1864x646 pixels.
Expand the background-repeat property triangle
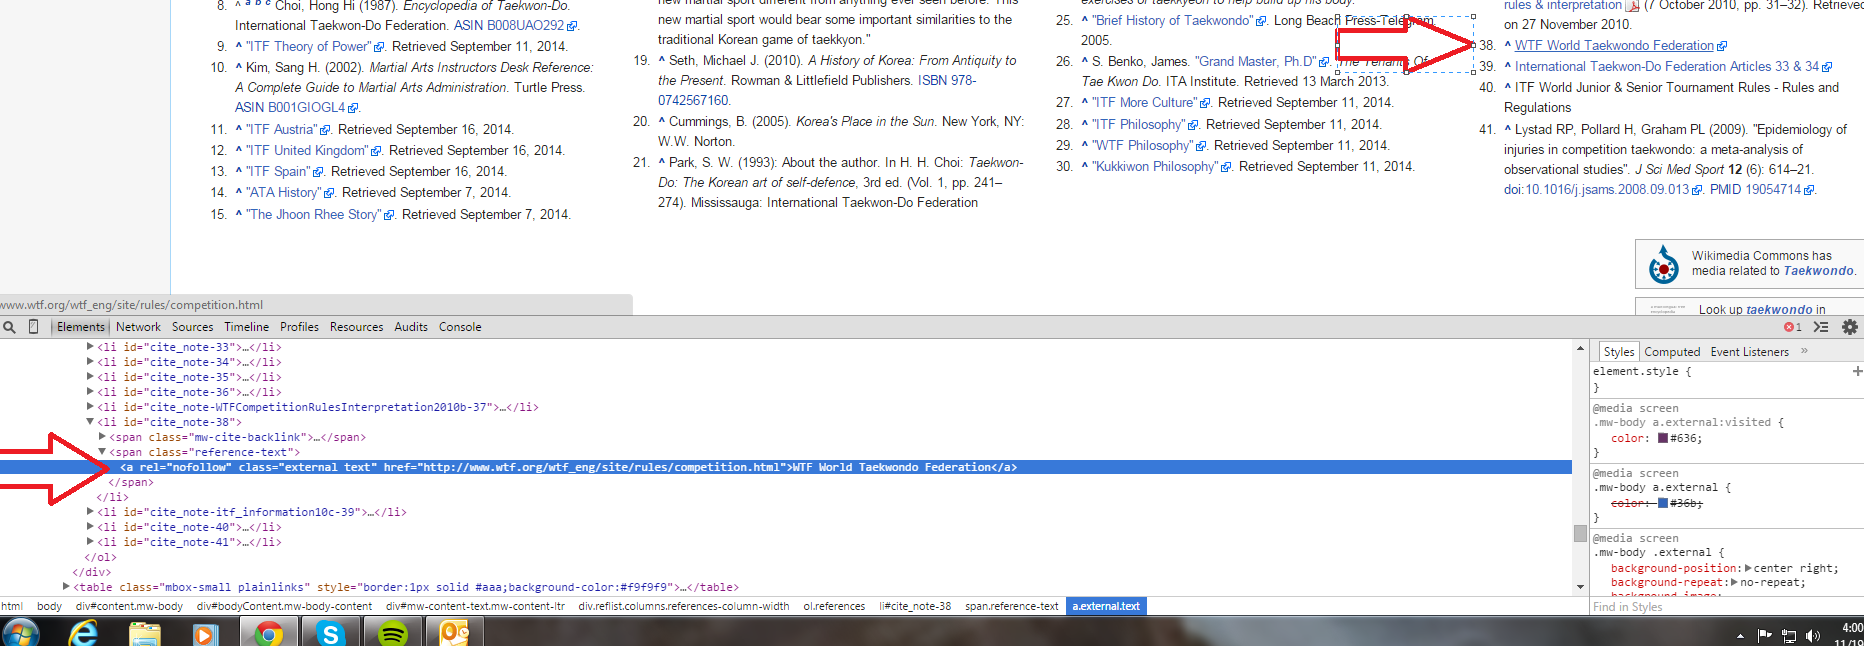(x=1735, y=582)
